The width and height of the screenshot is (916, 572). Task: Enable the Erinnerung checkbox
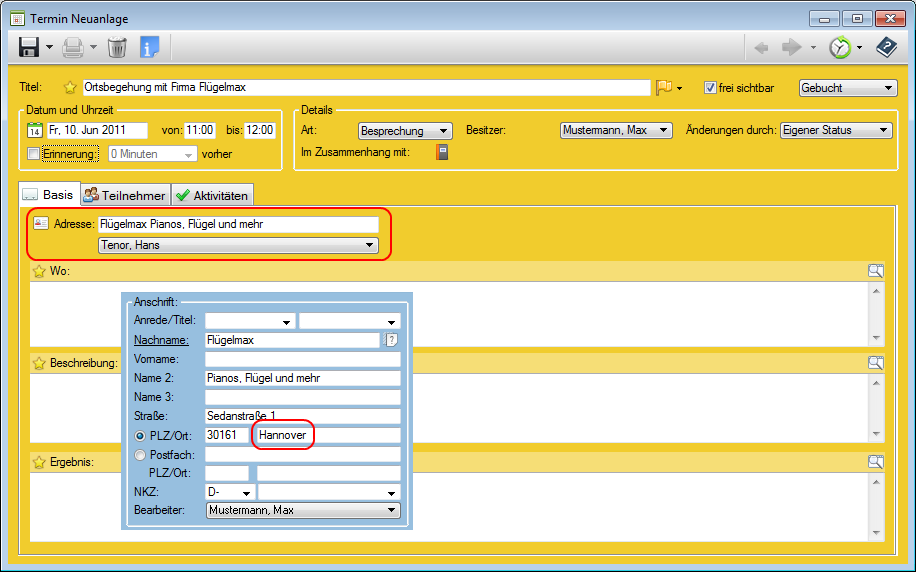pyautogui.click(x=34, y=154)
